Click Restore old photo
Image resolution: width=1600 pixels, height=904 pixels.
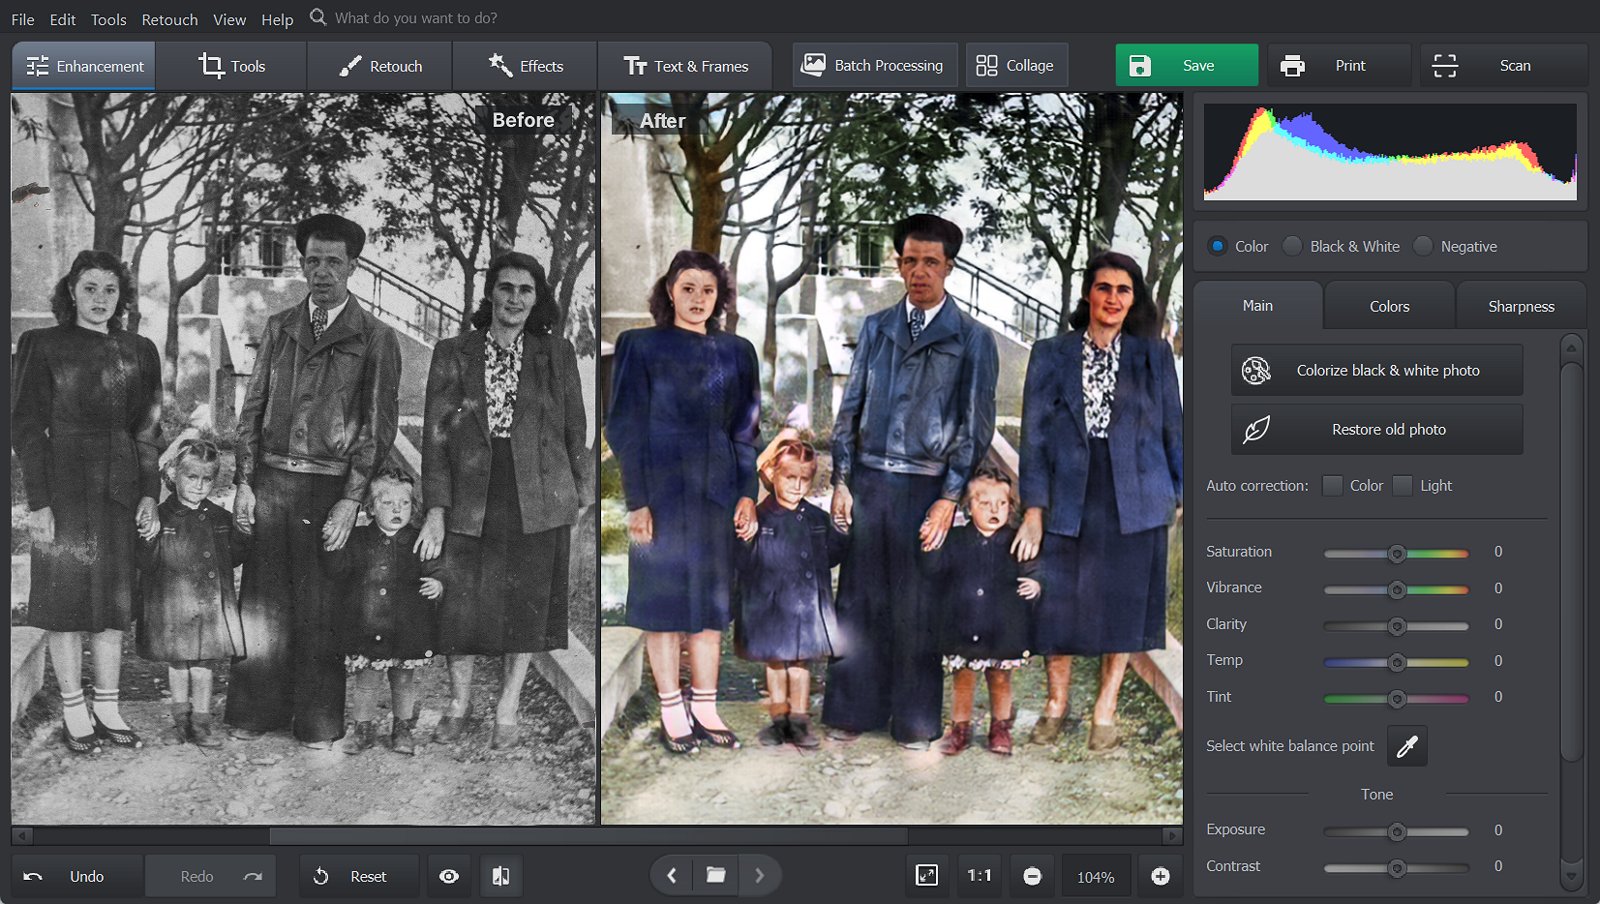click(x=1377, y=429)
